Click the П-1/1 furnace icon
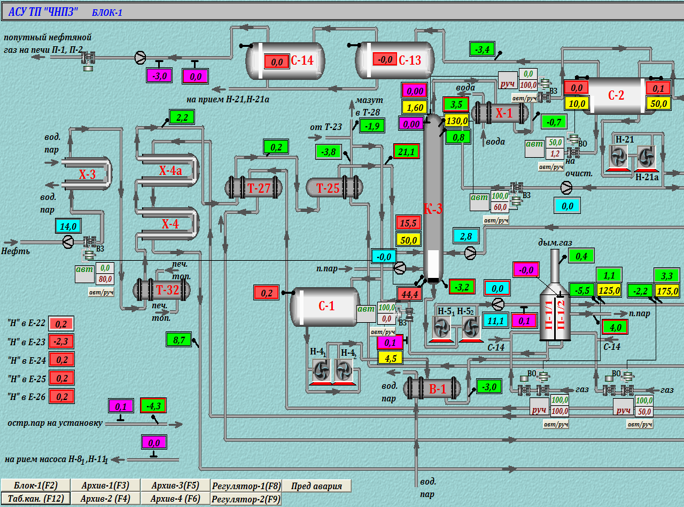Screen dimensions: 684x507 (x=549, y=315)
